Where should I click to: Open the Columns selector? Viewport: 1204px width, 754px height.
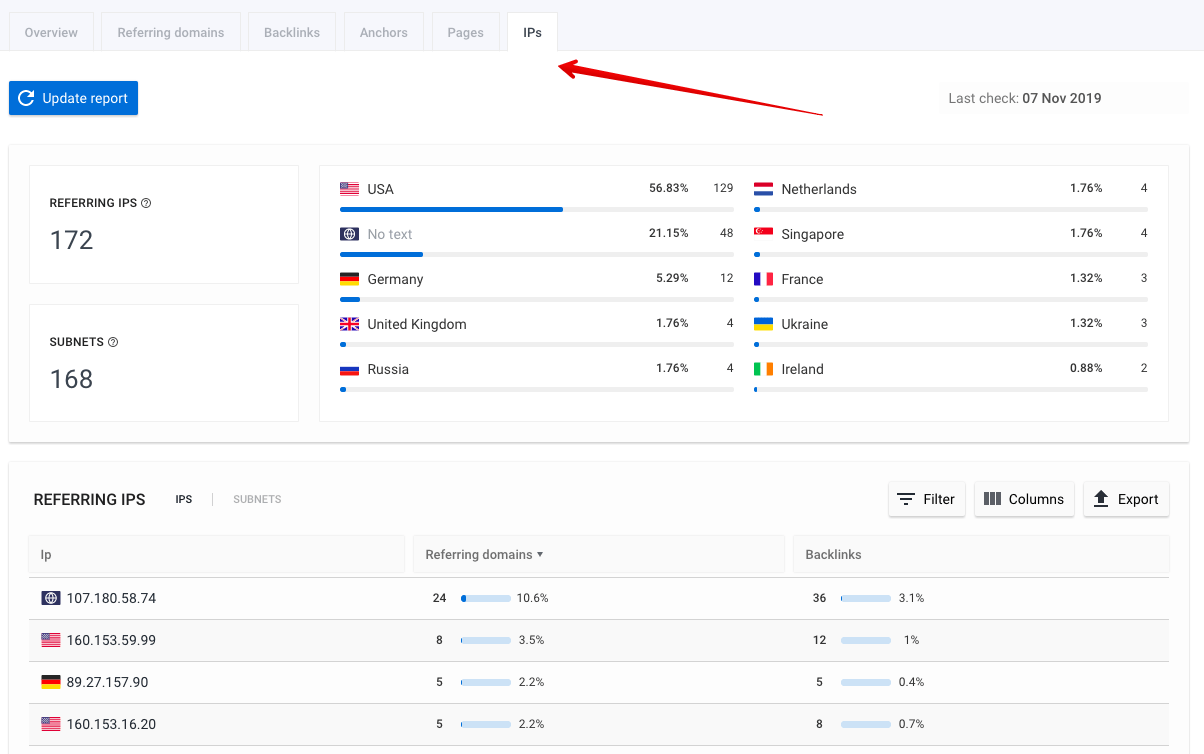[x=1025, y=499]
